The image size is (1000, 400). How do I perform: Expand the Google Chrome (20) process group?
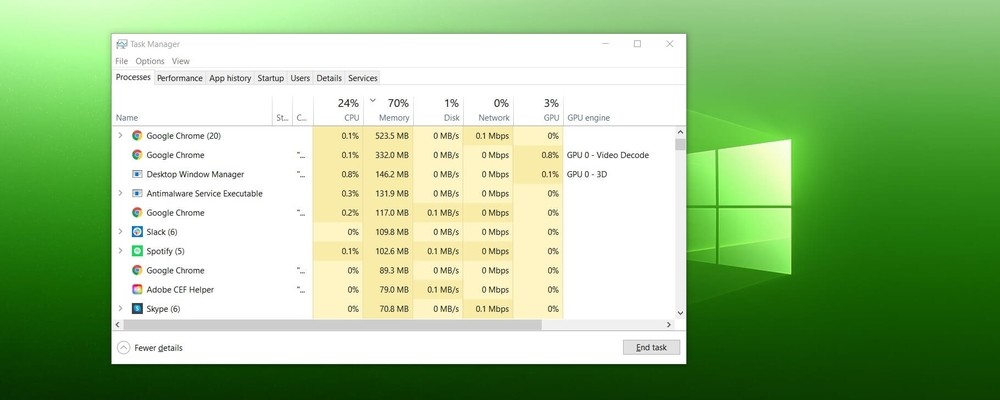120,135
